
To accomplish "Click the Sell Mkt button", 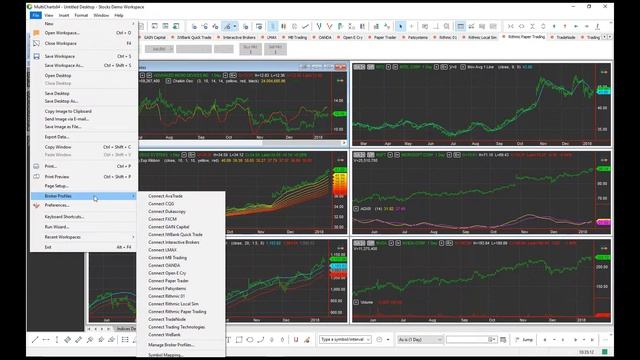I will [x=276, y=49].
